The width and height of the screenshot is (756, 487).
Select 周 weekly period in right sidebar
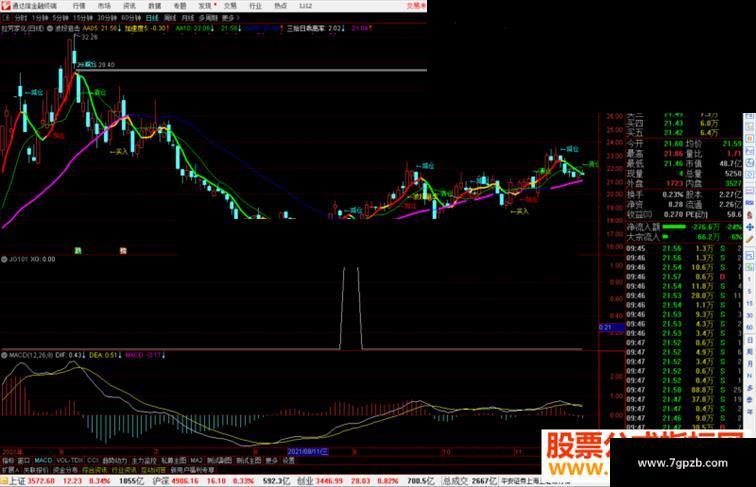click(x=749, y=352)
